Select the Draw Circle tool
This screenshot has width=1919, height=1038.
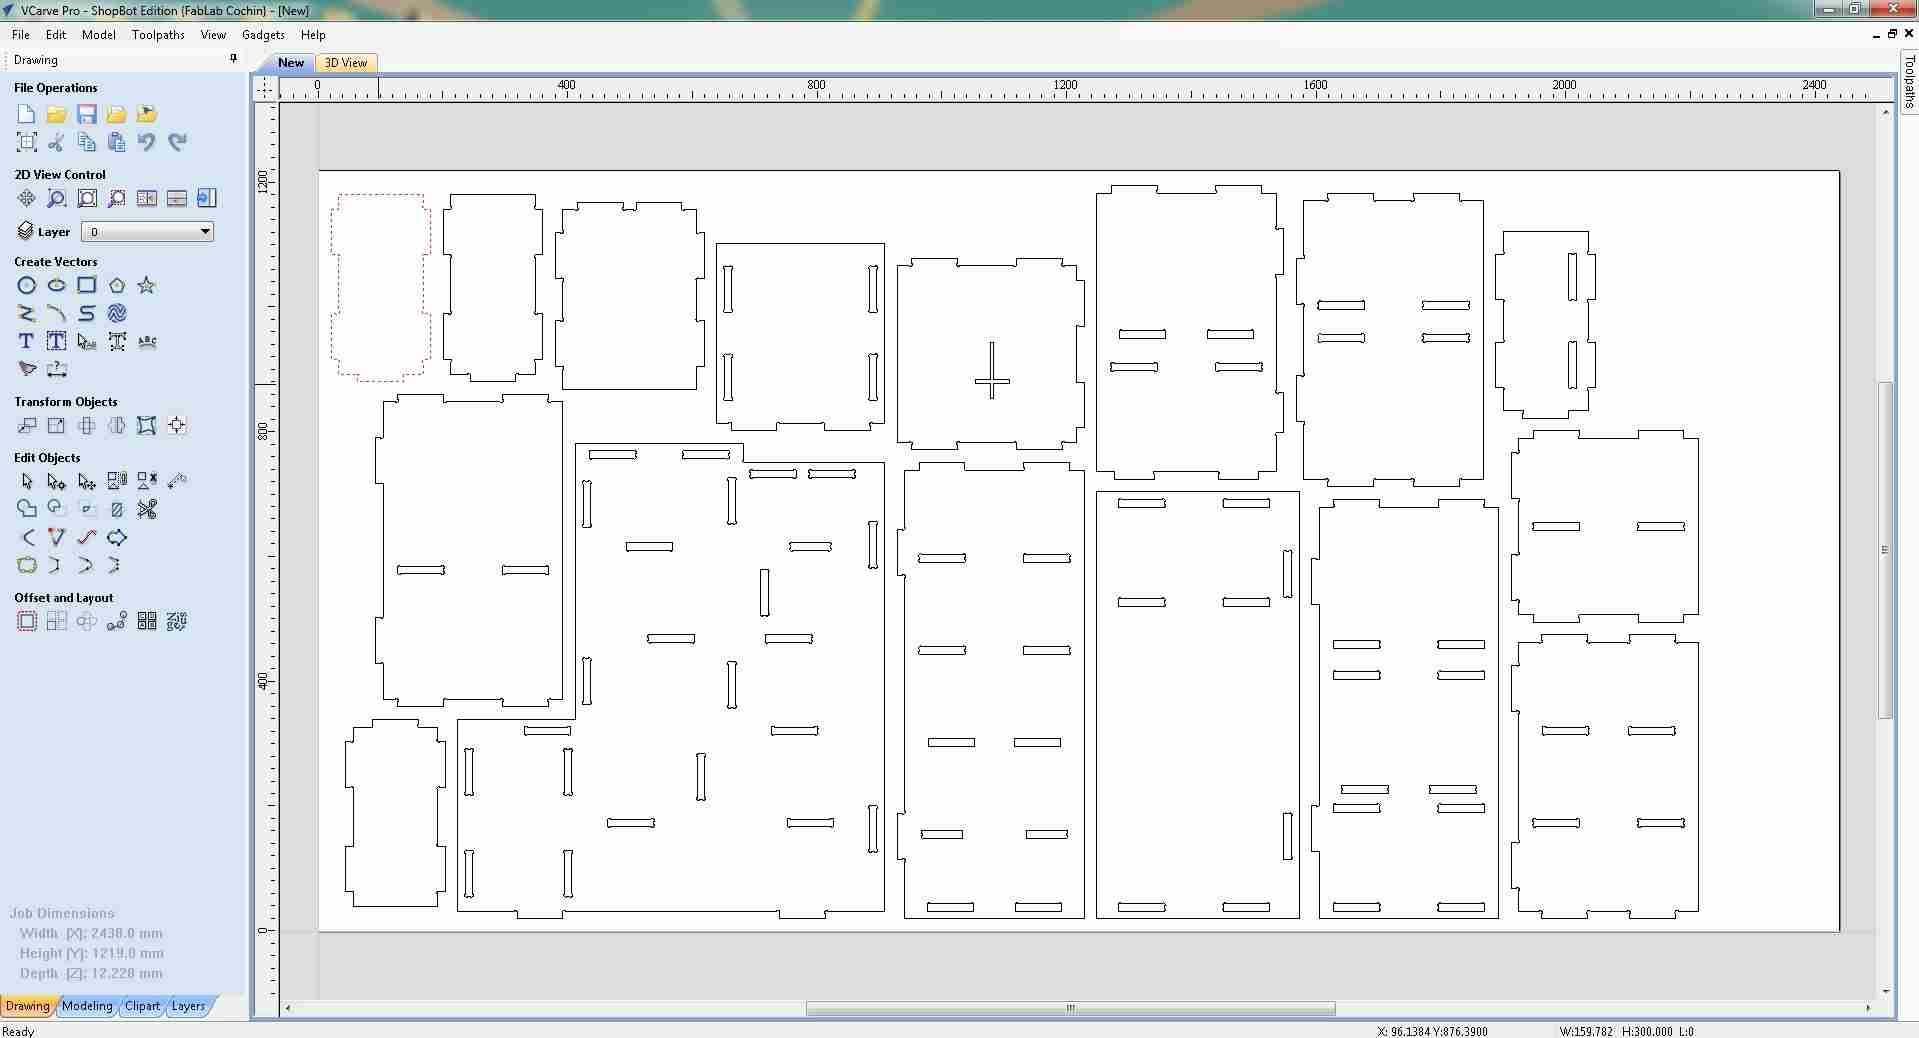[x=26, y=285]
